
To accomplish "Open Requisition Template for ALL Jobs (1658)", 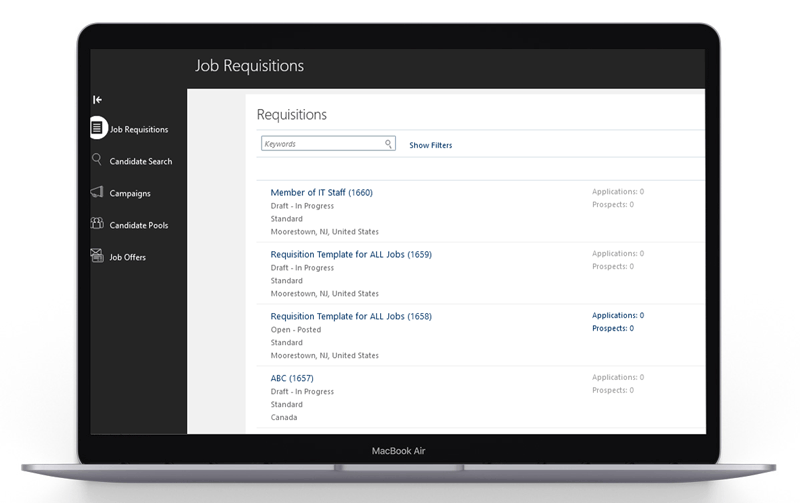I will click(351, 316).
